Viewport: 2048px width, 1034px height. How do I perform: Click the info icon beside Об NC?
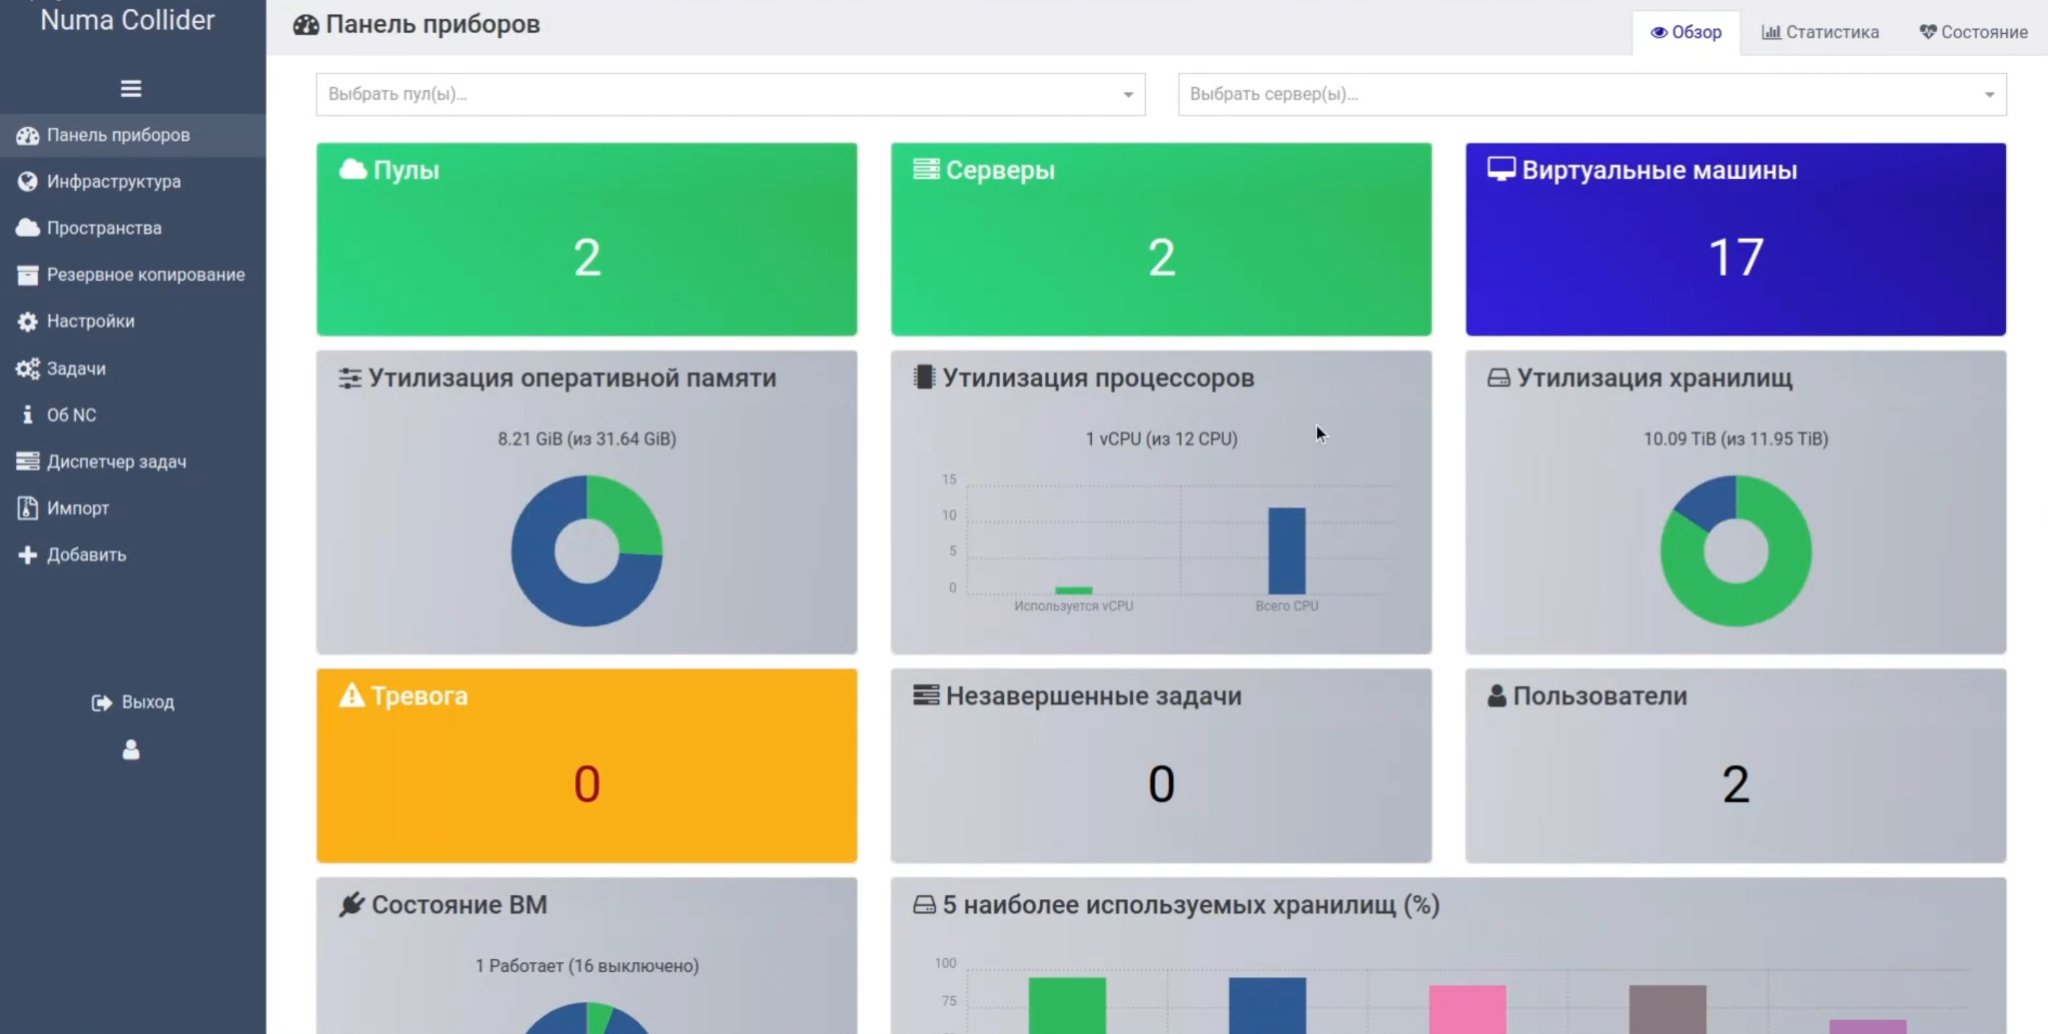click(27, 415)
